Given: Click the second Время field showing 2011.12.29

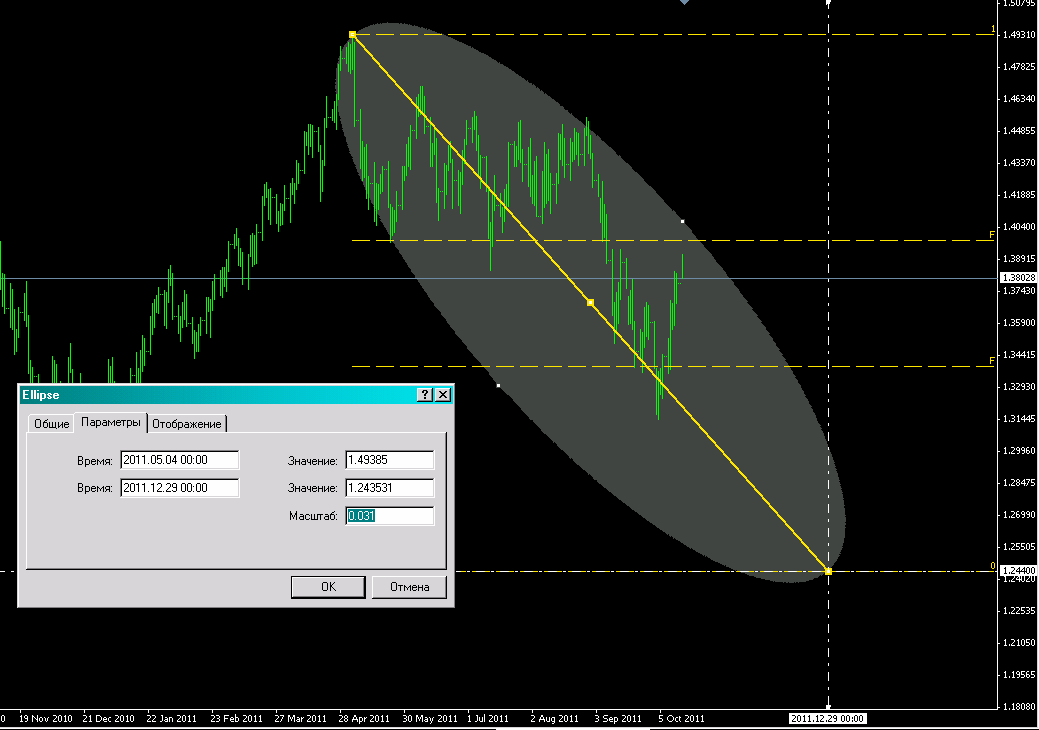Looking at the screenshot, I should [x=179, y=488].
